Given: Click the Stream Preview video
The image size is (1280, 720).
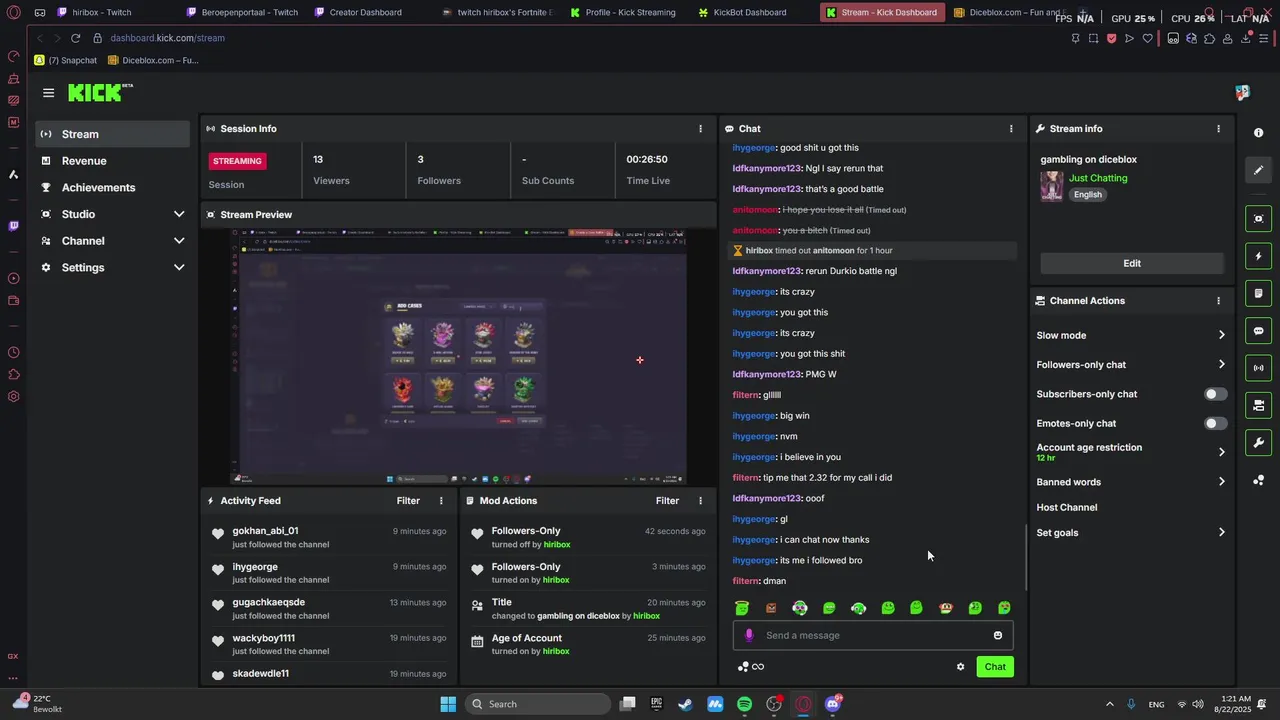Looking at the screenshot, I should 460,356.
